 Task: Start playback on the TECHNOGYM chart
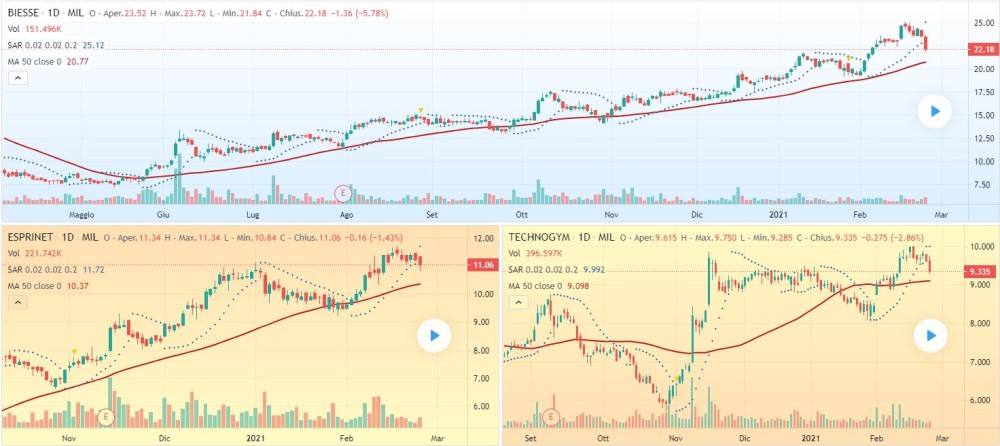(931, 335)
